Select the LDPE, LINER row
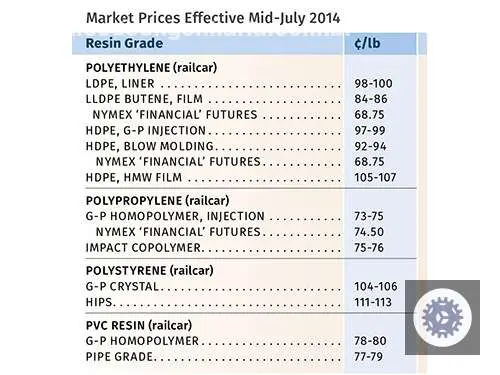The image size is (500, 375). [x=239, y=84]
